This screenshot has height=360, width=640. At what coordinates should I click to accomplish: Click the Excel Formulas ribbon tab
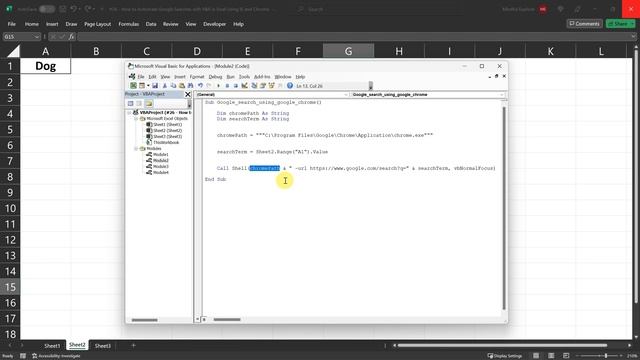(x=129, y=24)
